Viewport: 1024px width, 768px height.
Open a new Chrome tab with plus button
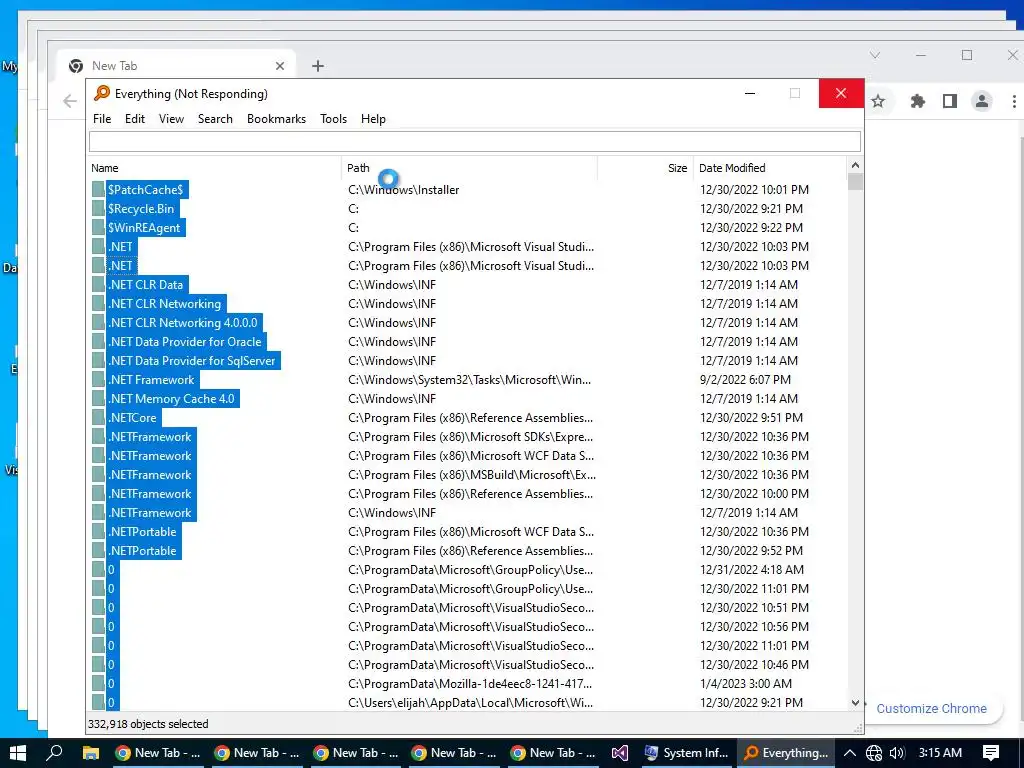(317, 66)
